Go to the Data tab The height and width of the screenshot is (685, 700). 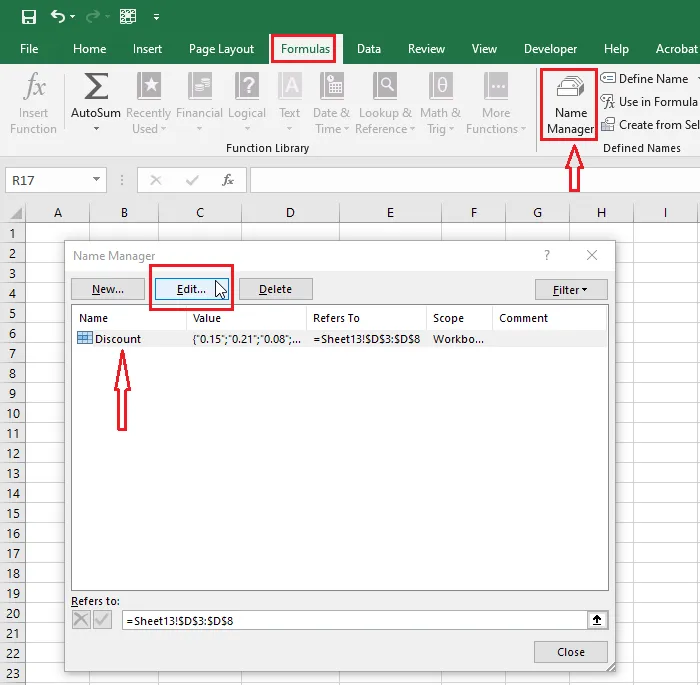click(369, 49)
